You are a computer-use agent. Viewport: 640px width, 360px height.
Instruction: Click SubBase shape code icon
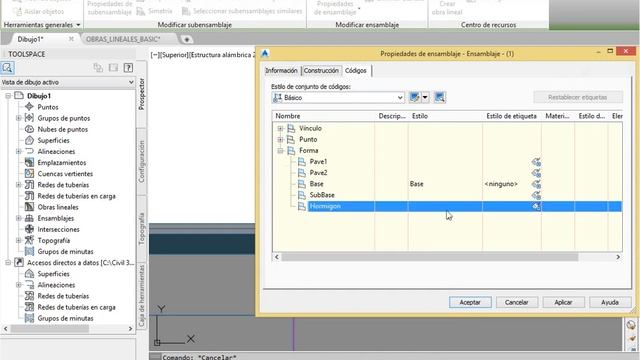[302, 195]
